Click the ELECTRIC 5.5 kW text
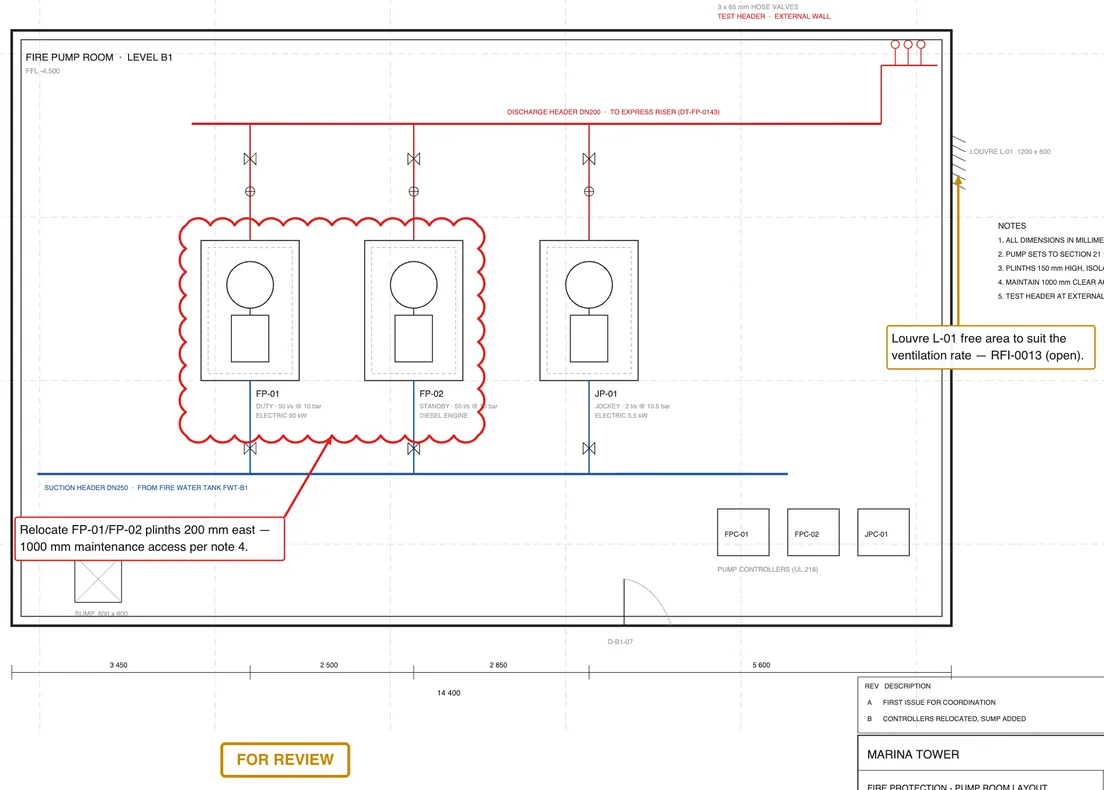The height and width of the screenshot is (790, 1104). coord(621,415)
